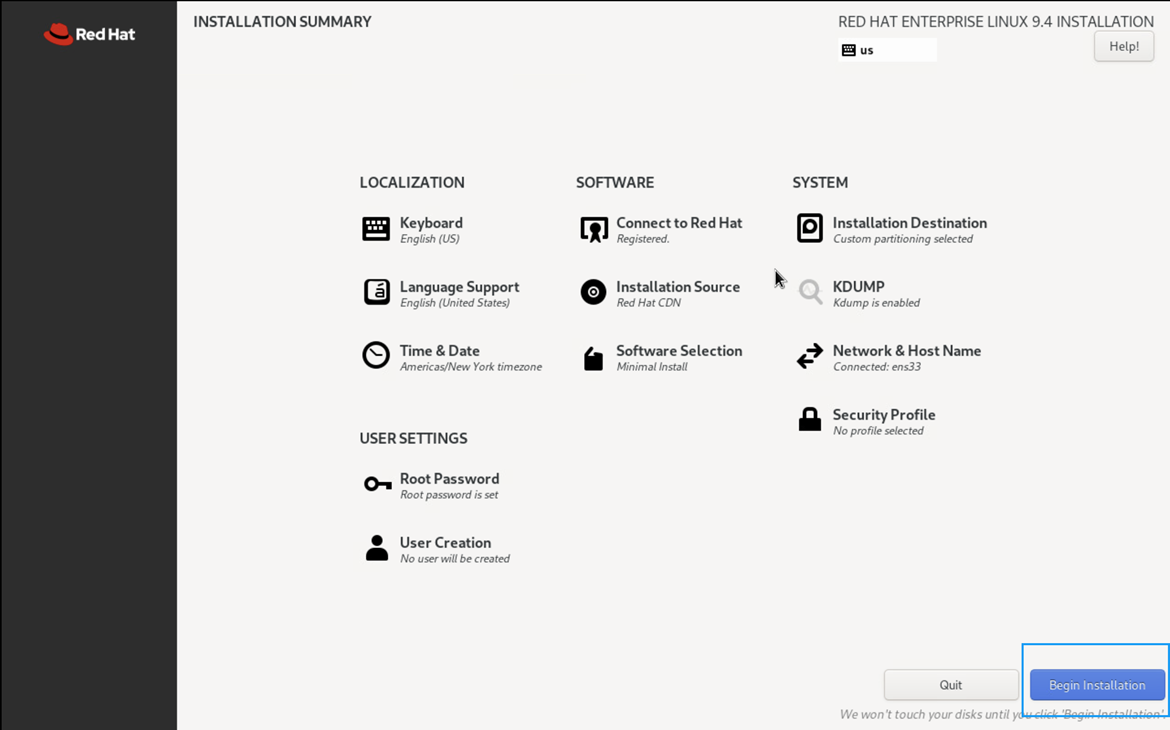The height and width of the screenshot is (730, 1170).
Task: Open the Connect to Red Hat certificate icon
Action: click(594, 229)
